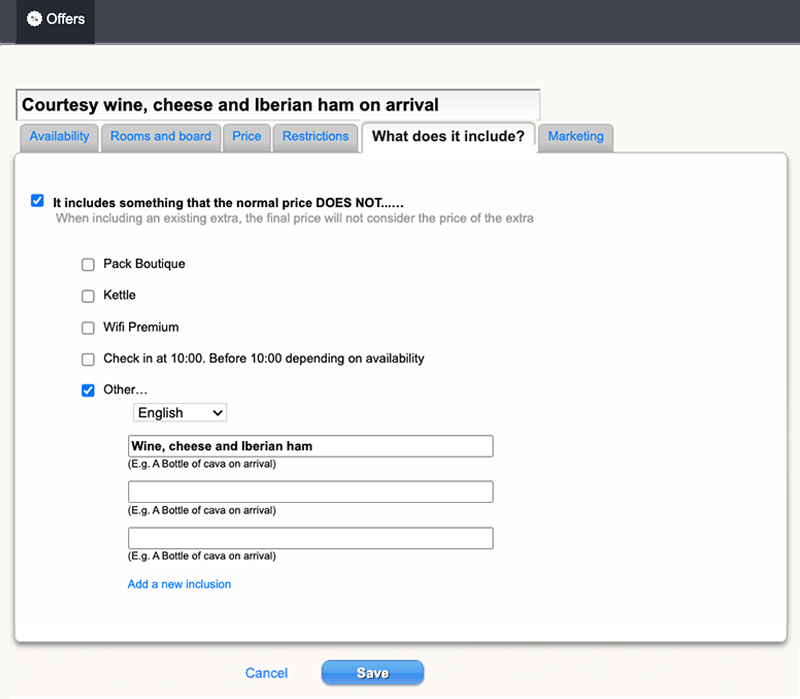Click the 'Other…' label text
The image size is (800, 699).
click(126, 390)
